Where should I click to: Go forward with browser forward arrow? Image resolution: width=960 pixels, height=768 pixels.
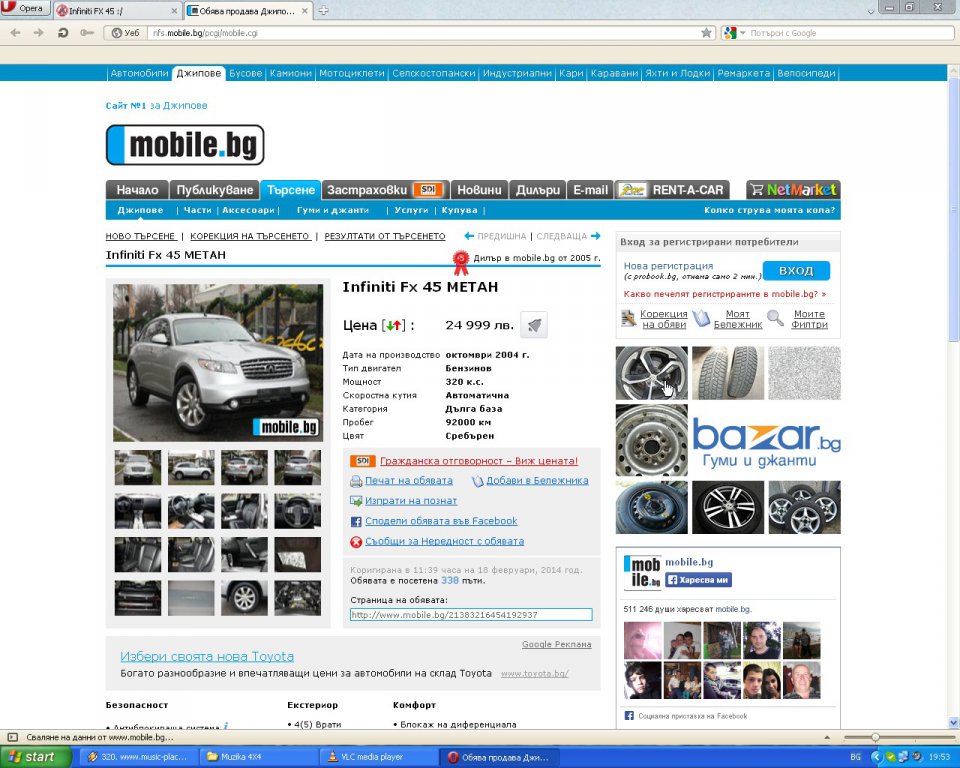tap(39, 32)
